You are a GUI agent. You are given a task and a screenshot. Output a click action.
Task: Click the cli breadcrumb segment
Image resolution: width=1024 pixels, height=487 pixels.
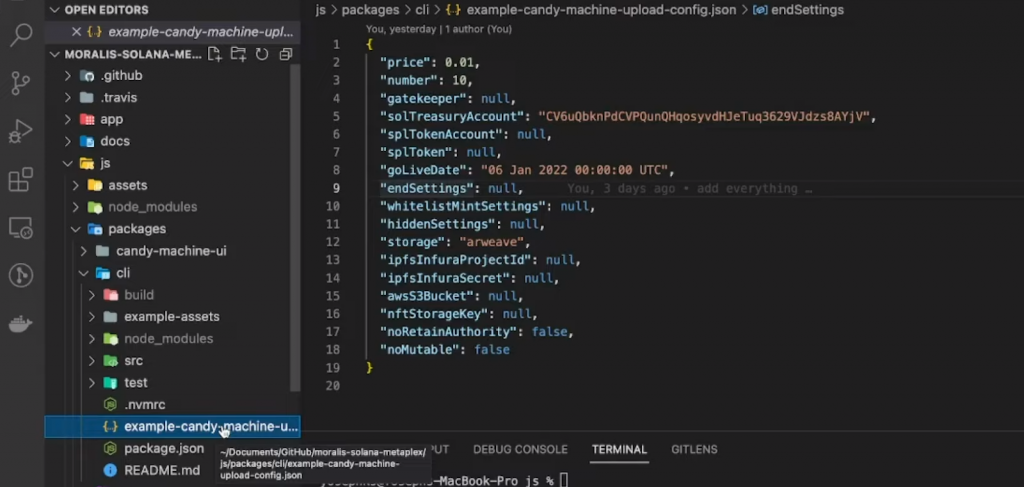pyautogui.click(x=423, y=10)
